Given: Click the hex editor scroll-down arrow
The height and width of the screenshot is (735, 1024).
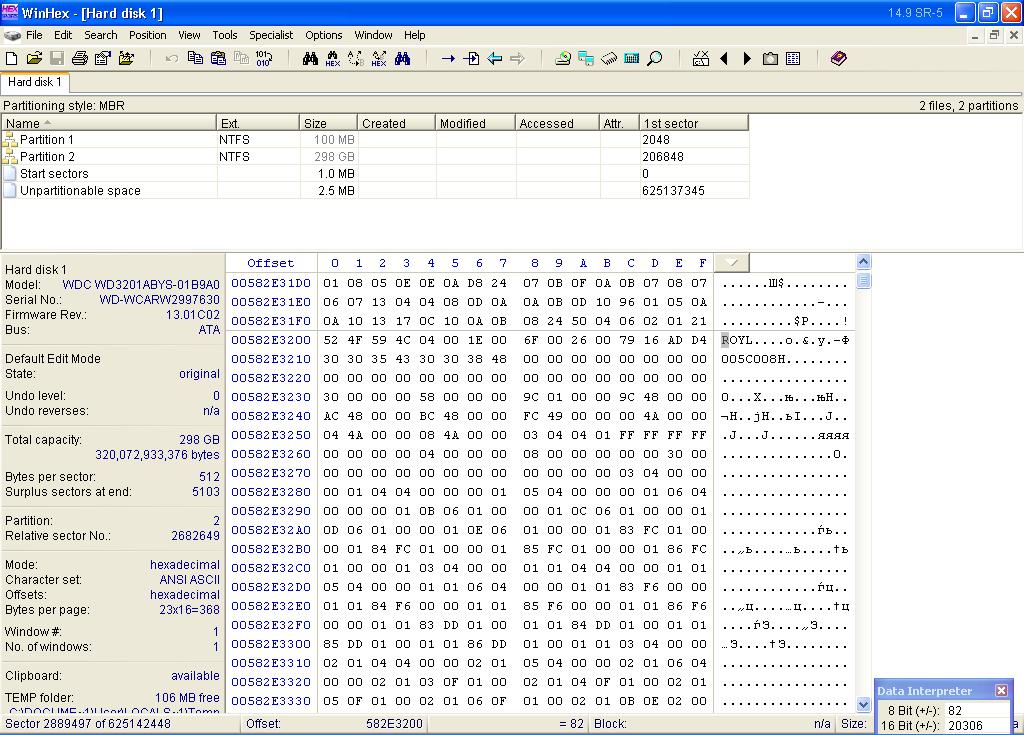Looking at the screenshot, I should click(x=863, y=704).
